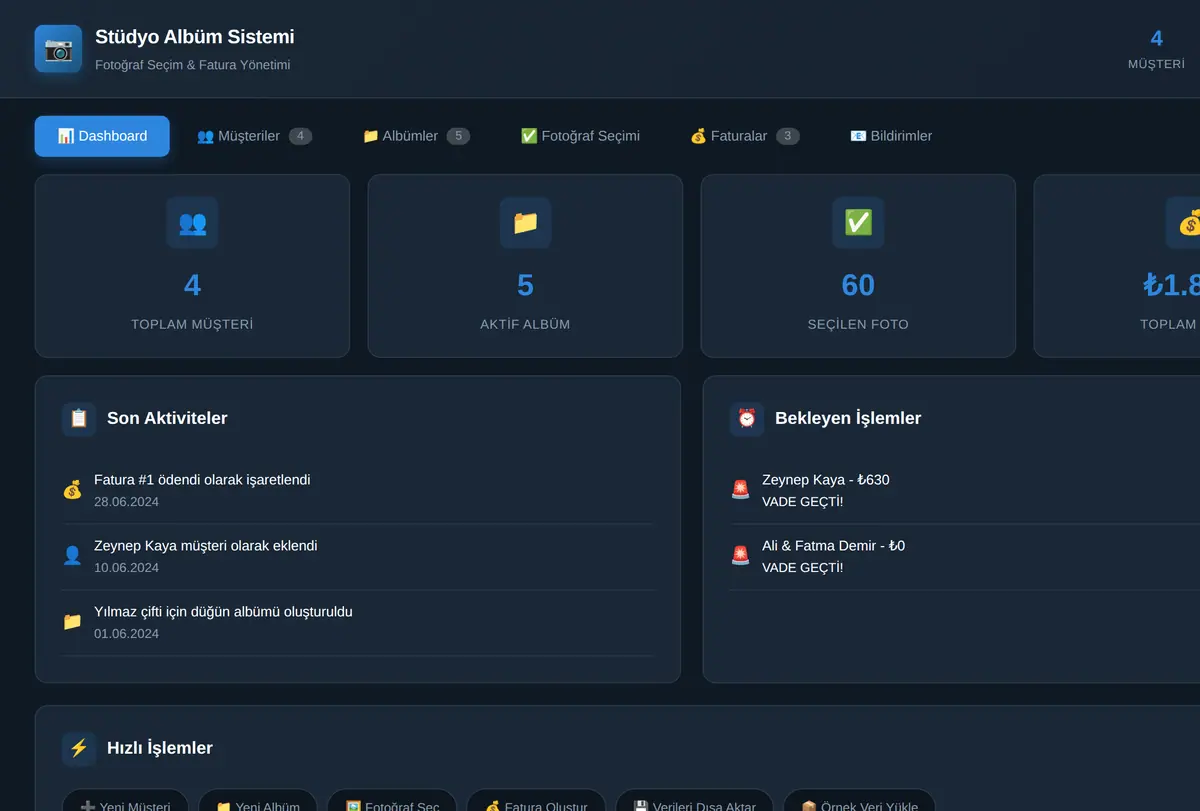Viewport: 1200px width, 811px height.
Task: Select the Seçilen Foto stat card
Action: click(858, 266)
